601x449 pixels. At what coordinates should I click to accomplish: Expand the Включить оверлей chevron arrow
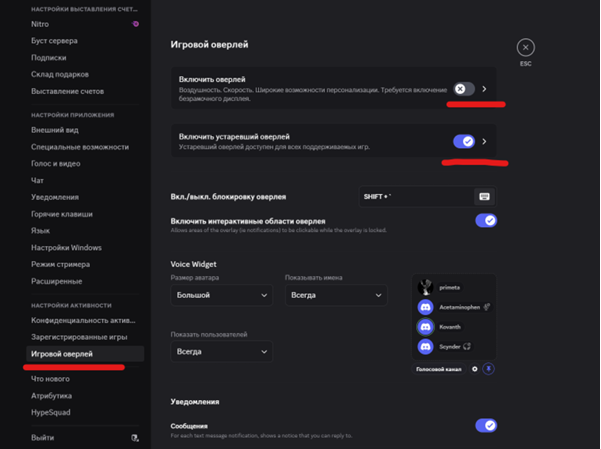point(485,89)
